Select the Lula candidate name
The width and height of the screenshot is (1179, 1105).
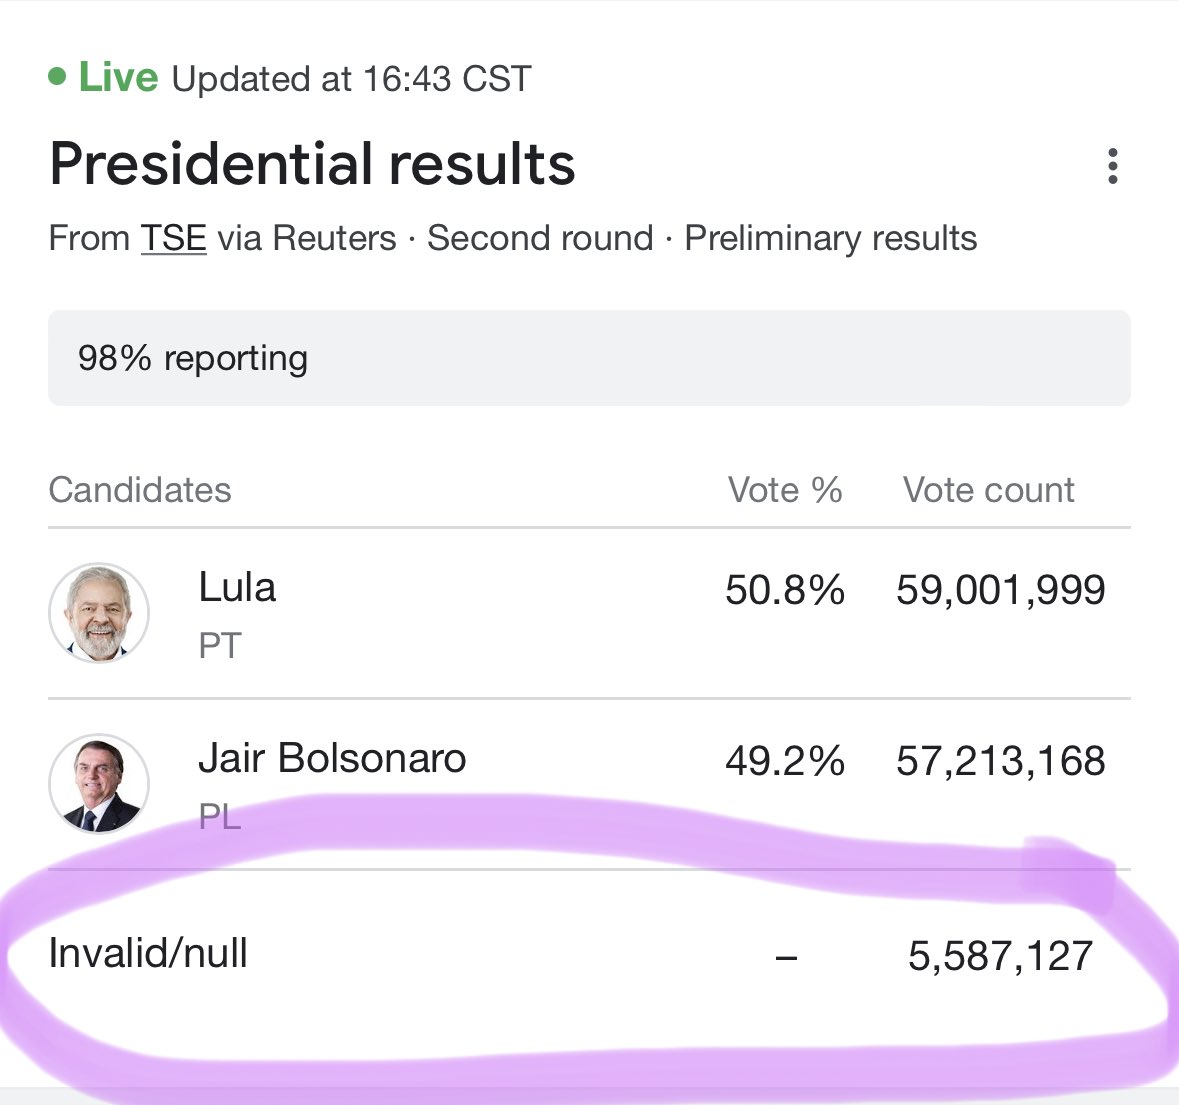click(237, 587)
